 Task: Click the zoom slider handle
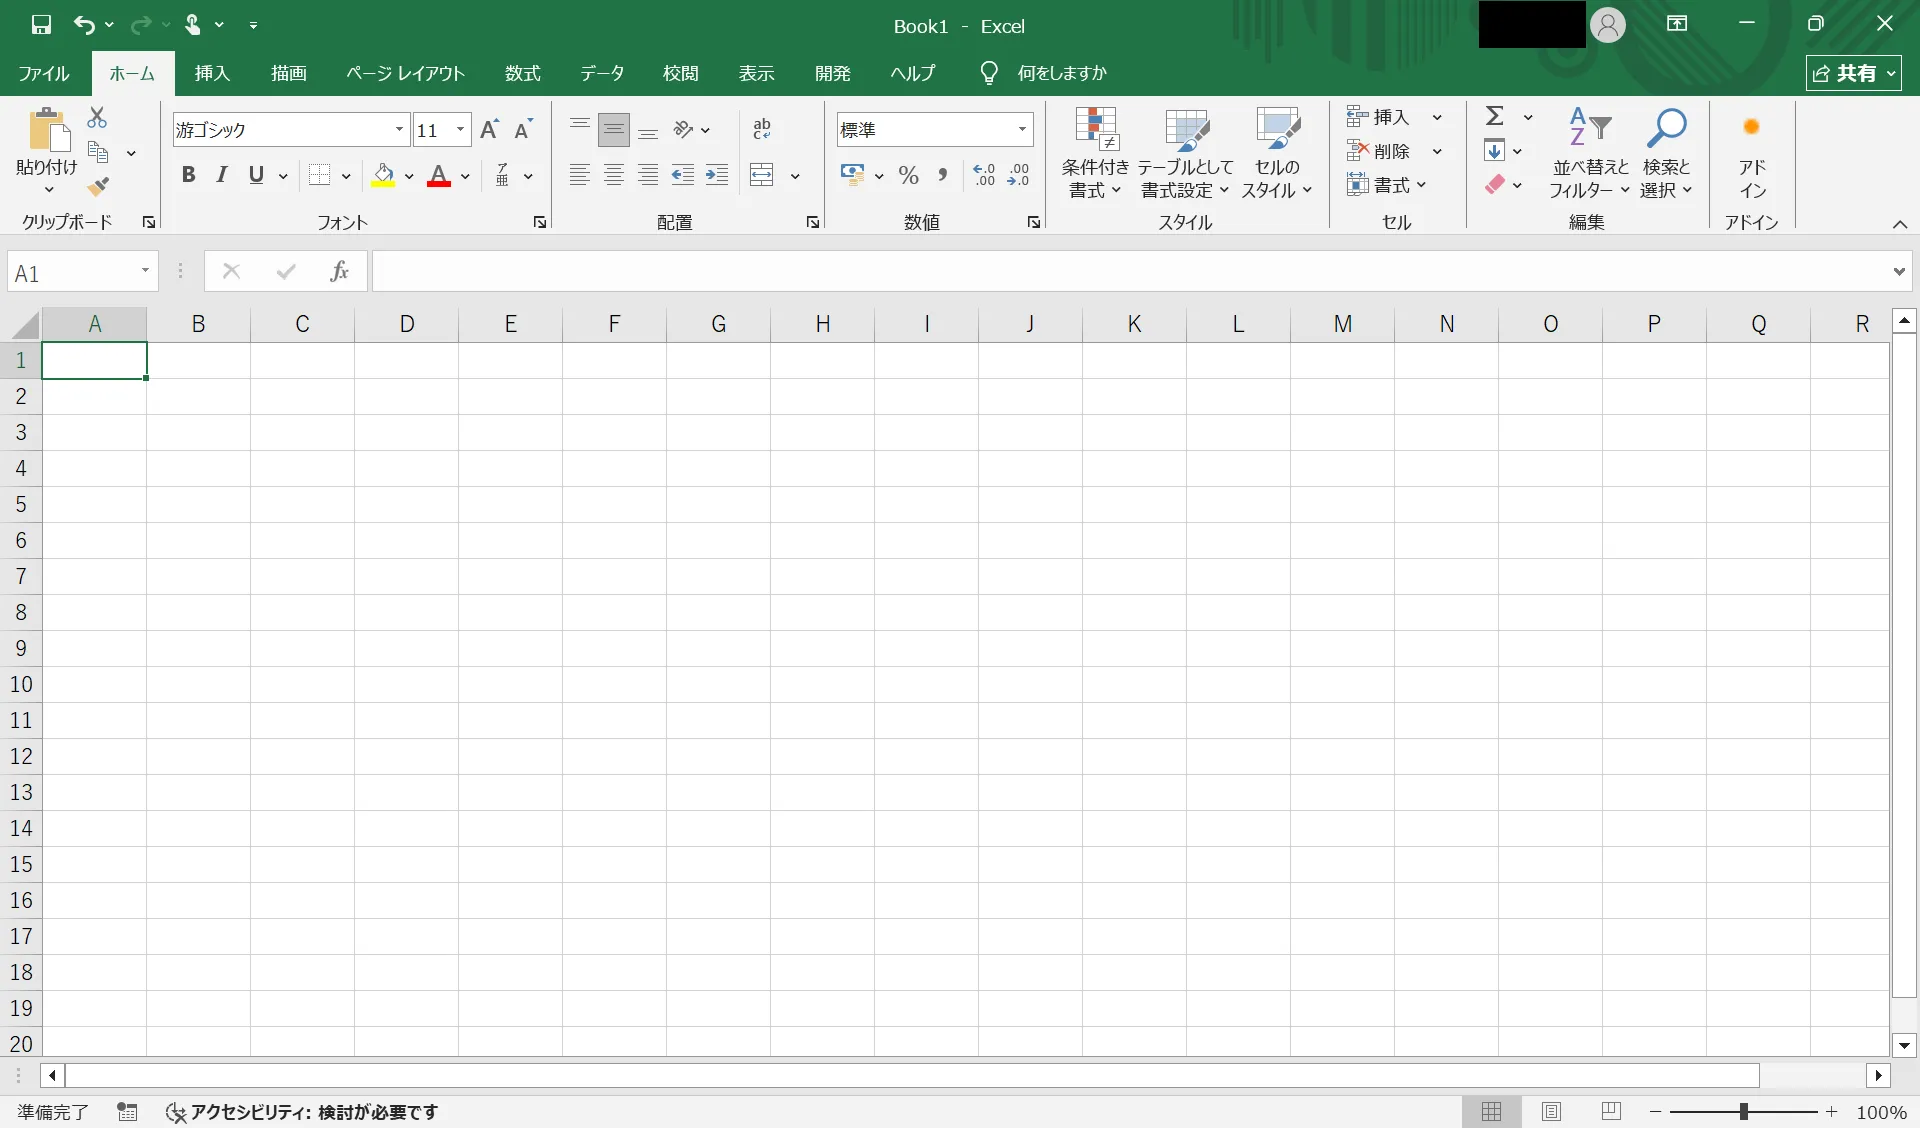[1743, 1111]
